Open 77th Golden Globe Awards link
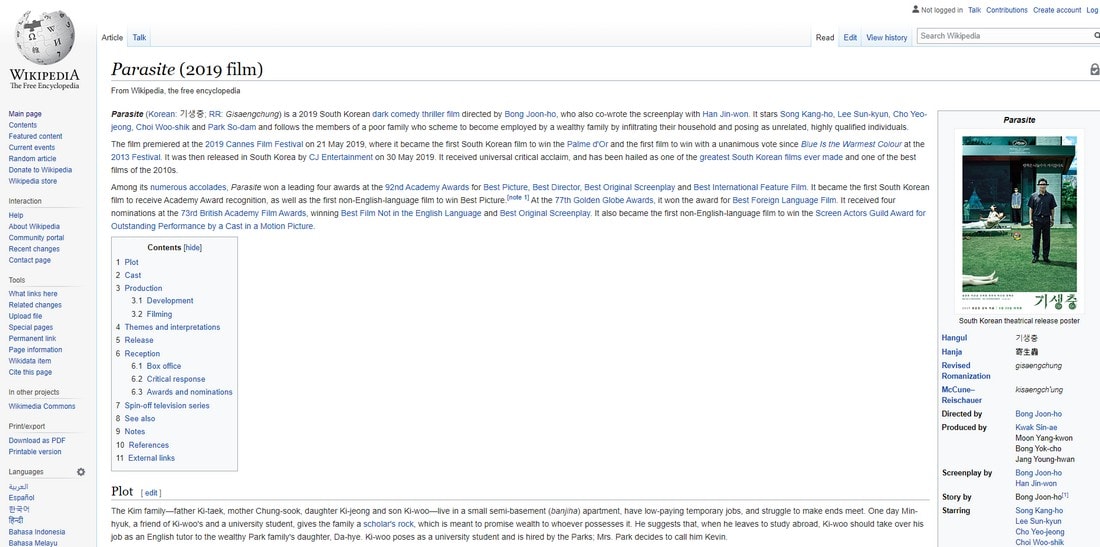The height and width of the screenshot is (547, 1100). point(604,201)
